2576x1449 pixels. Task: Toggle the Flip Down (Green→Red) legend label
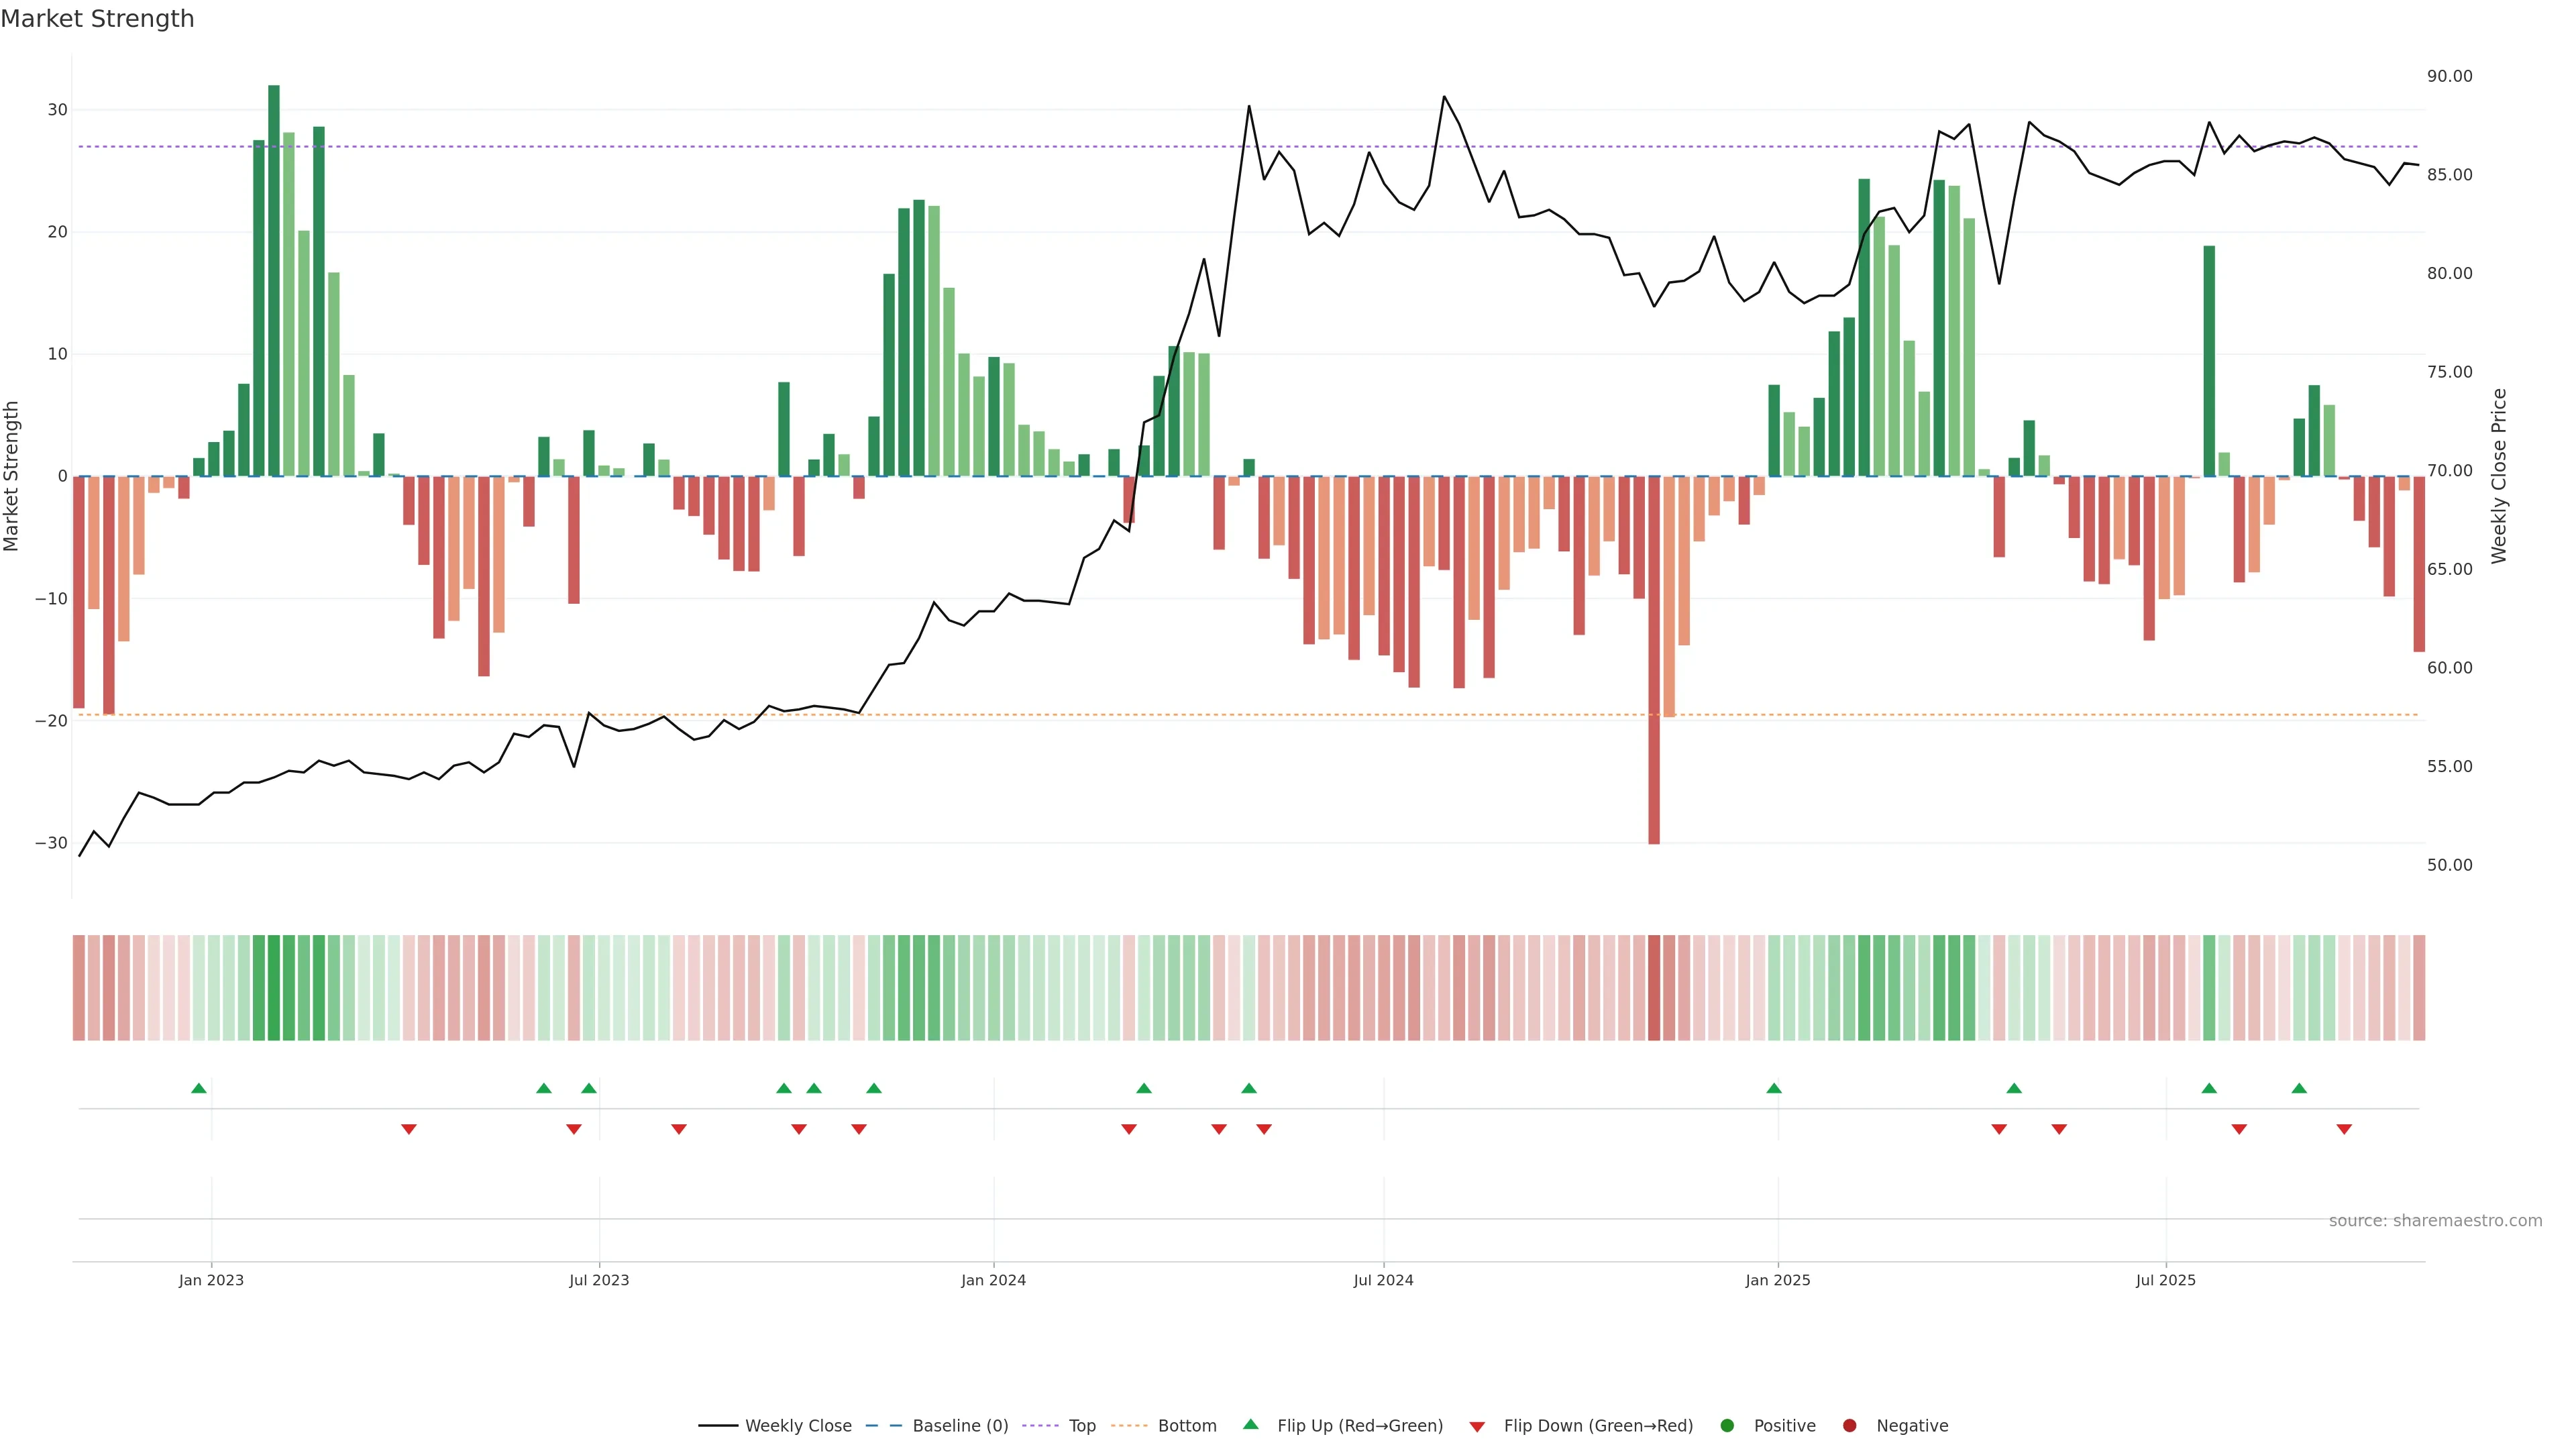[1598, 1426]
